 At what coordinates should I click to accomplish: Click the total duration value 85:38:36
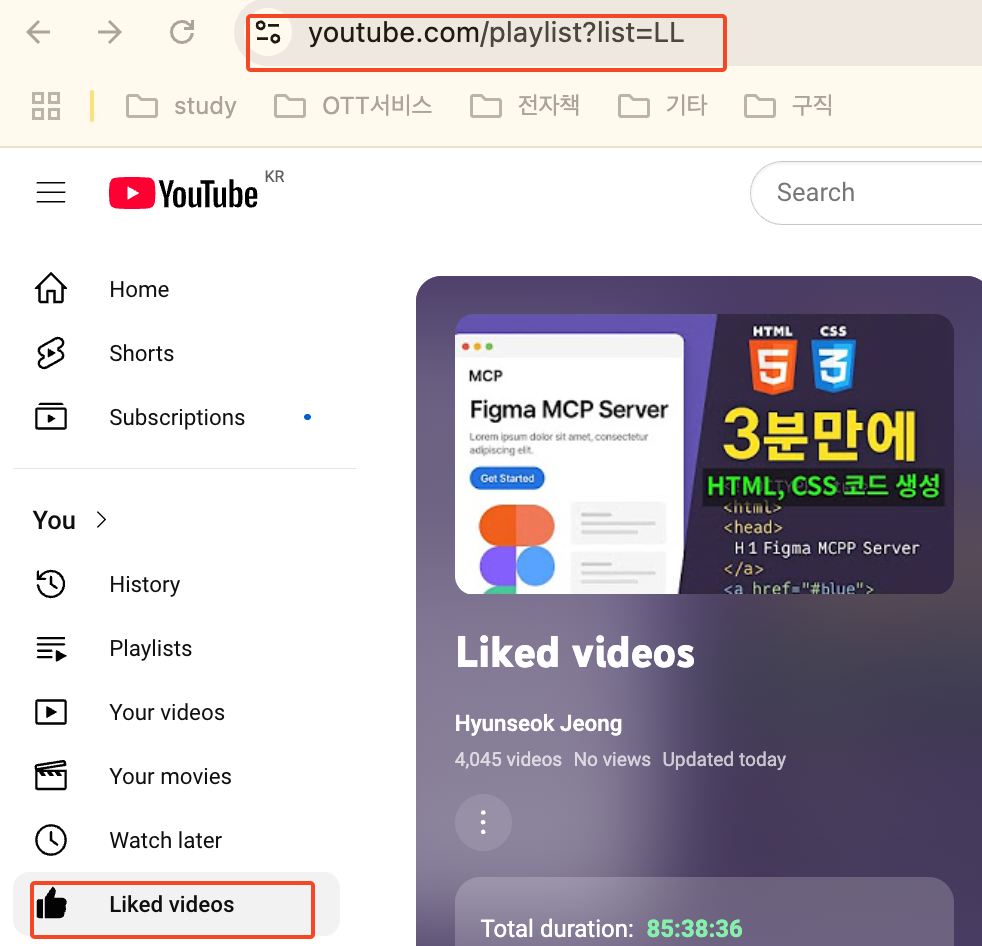point(694,928)
